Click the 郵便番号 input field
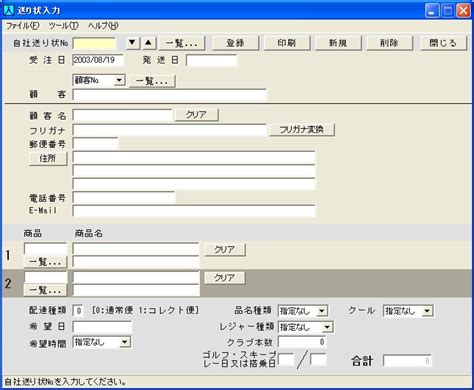This screenshot has width=474, height=390. [95, 144]
